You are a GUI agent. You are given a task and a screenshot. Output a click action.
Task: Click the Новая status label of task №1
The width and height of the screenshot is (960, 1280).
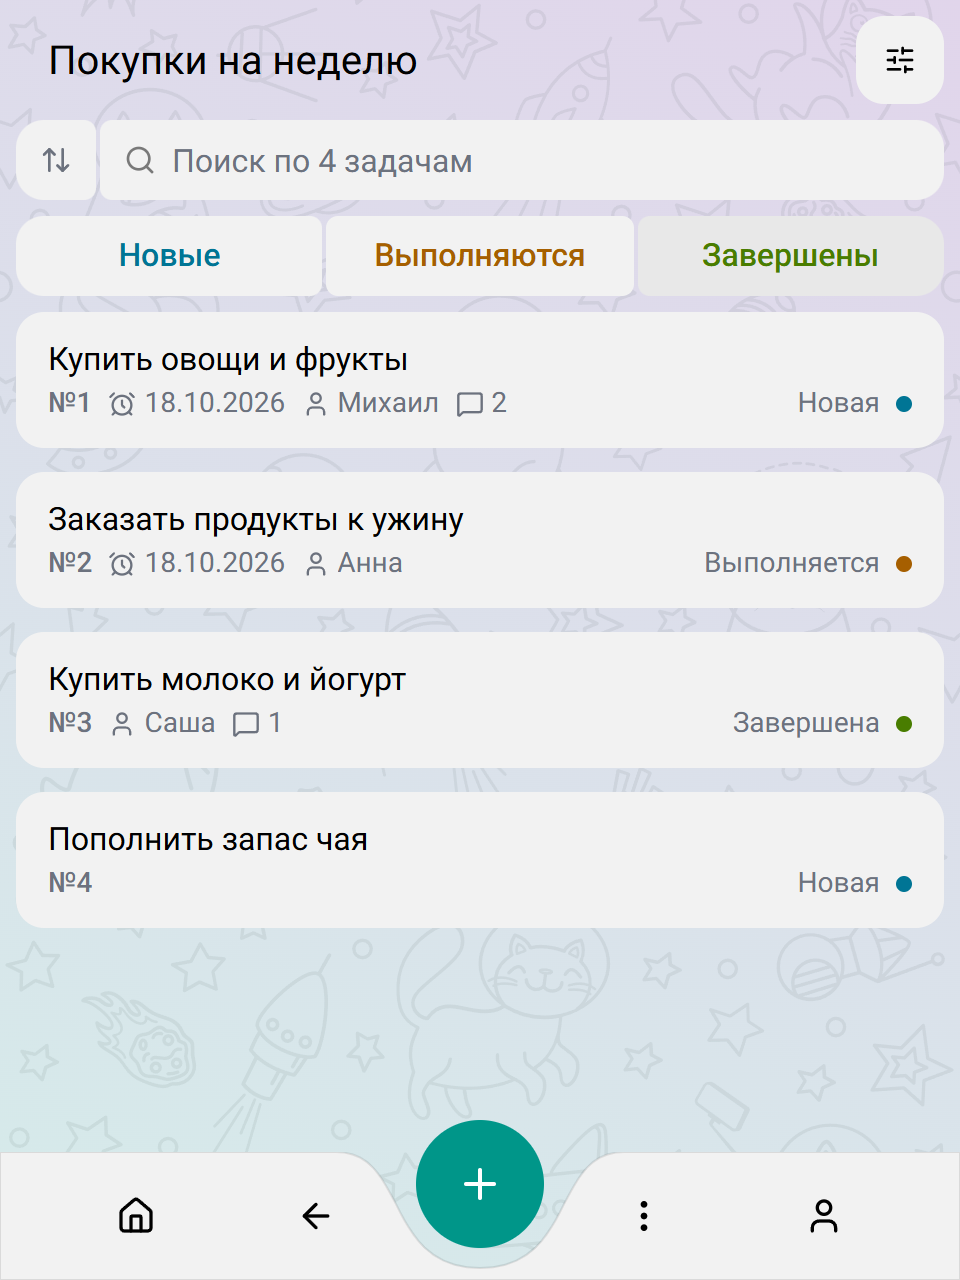[x=838, y=403]
